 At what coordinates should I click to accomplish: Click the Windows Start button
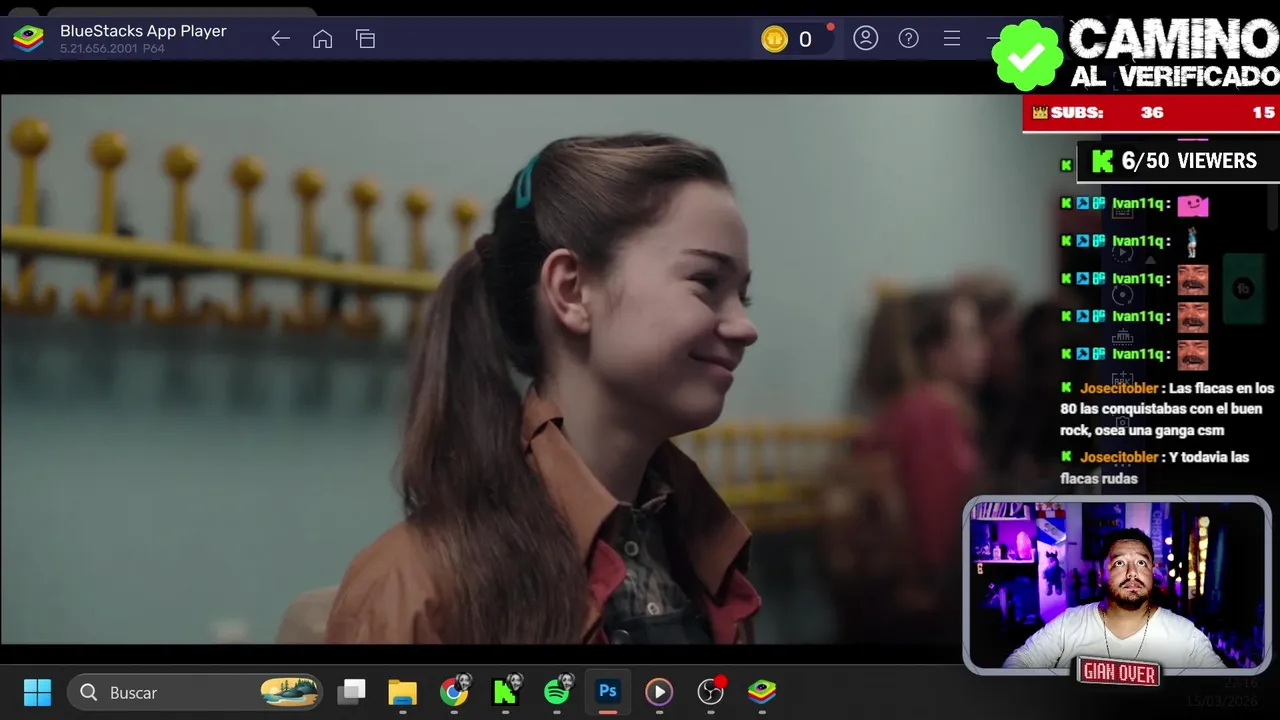point(37,692)
